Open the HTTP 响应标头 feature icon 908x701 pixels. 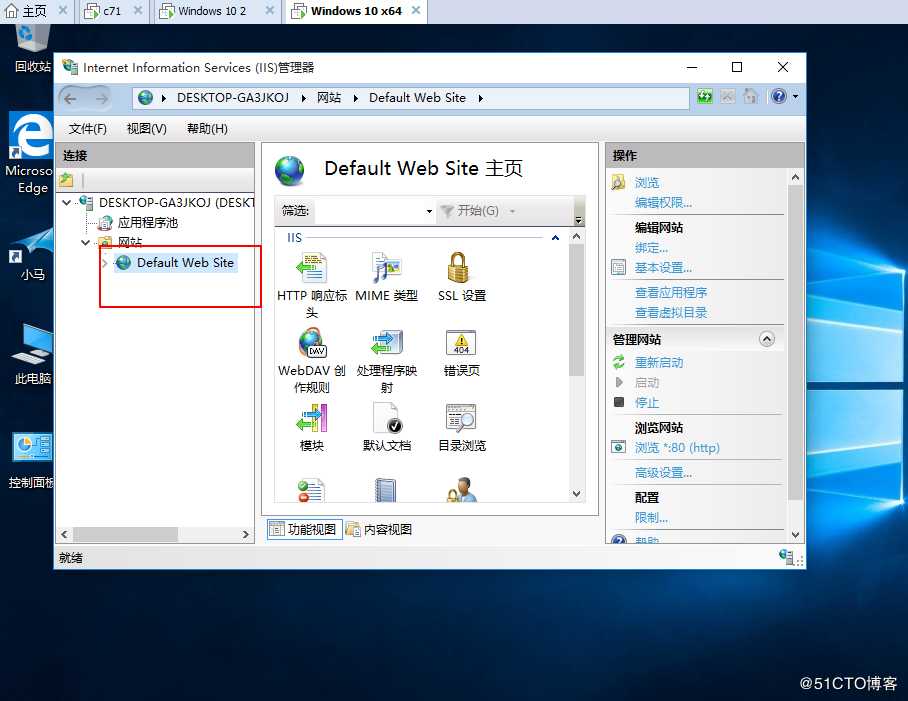coord(312,284)
